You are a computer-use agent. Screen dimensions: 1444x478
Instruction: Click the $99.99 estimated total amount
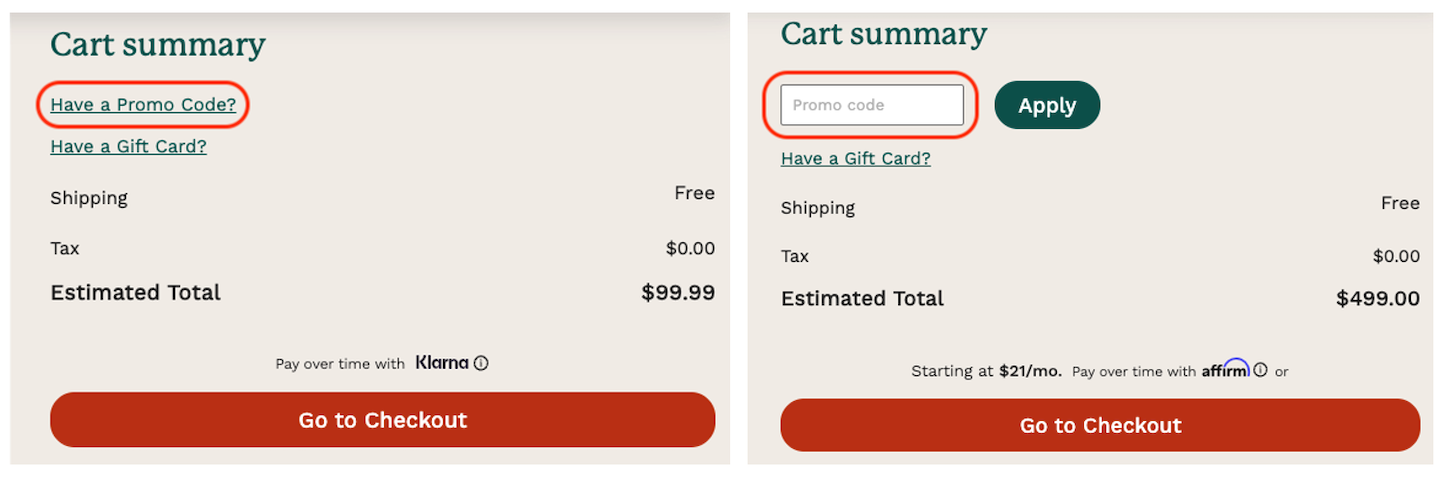click(x=678, y=293)
